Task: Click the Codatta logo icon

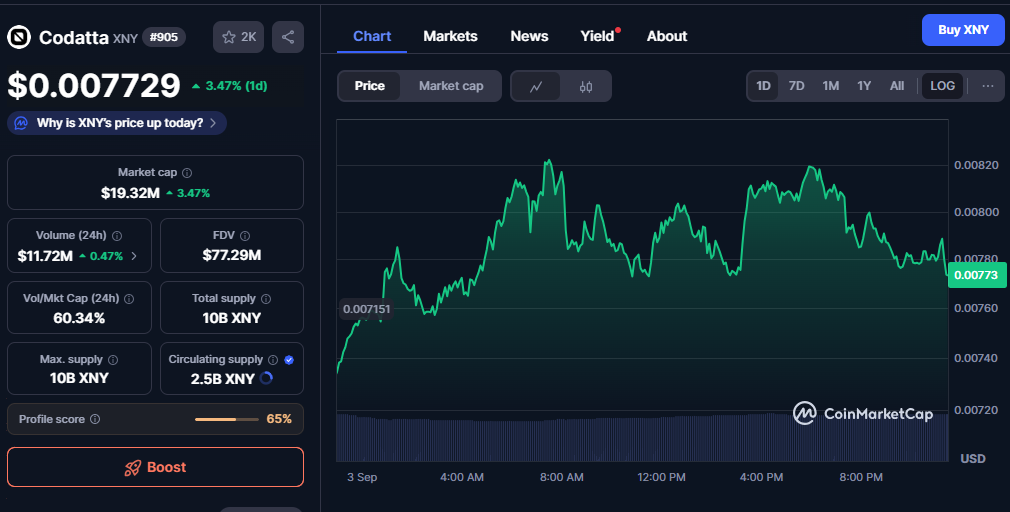Action: point(19,37)
